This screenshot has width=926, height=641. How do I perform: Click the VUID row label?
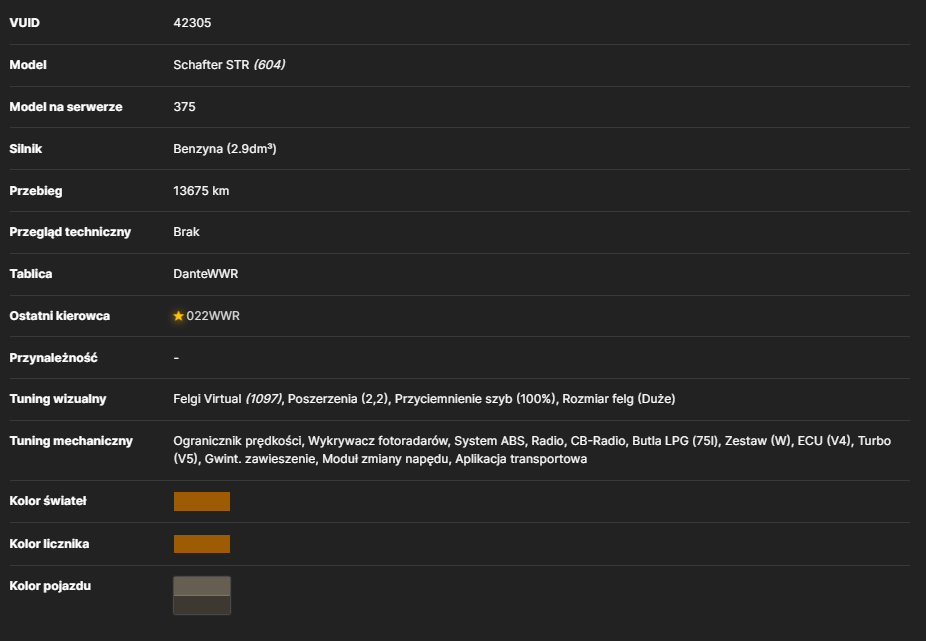(x=25, y=22)
